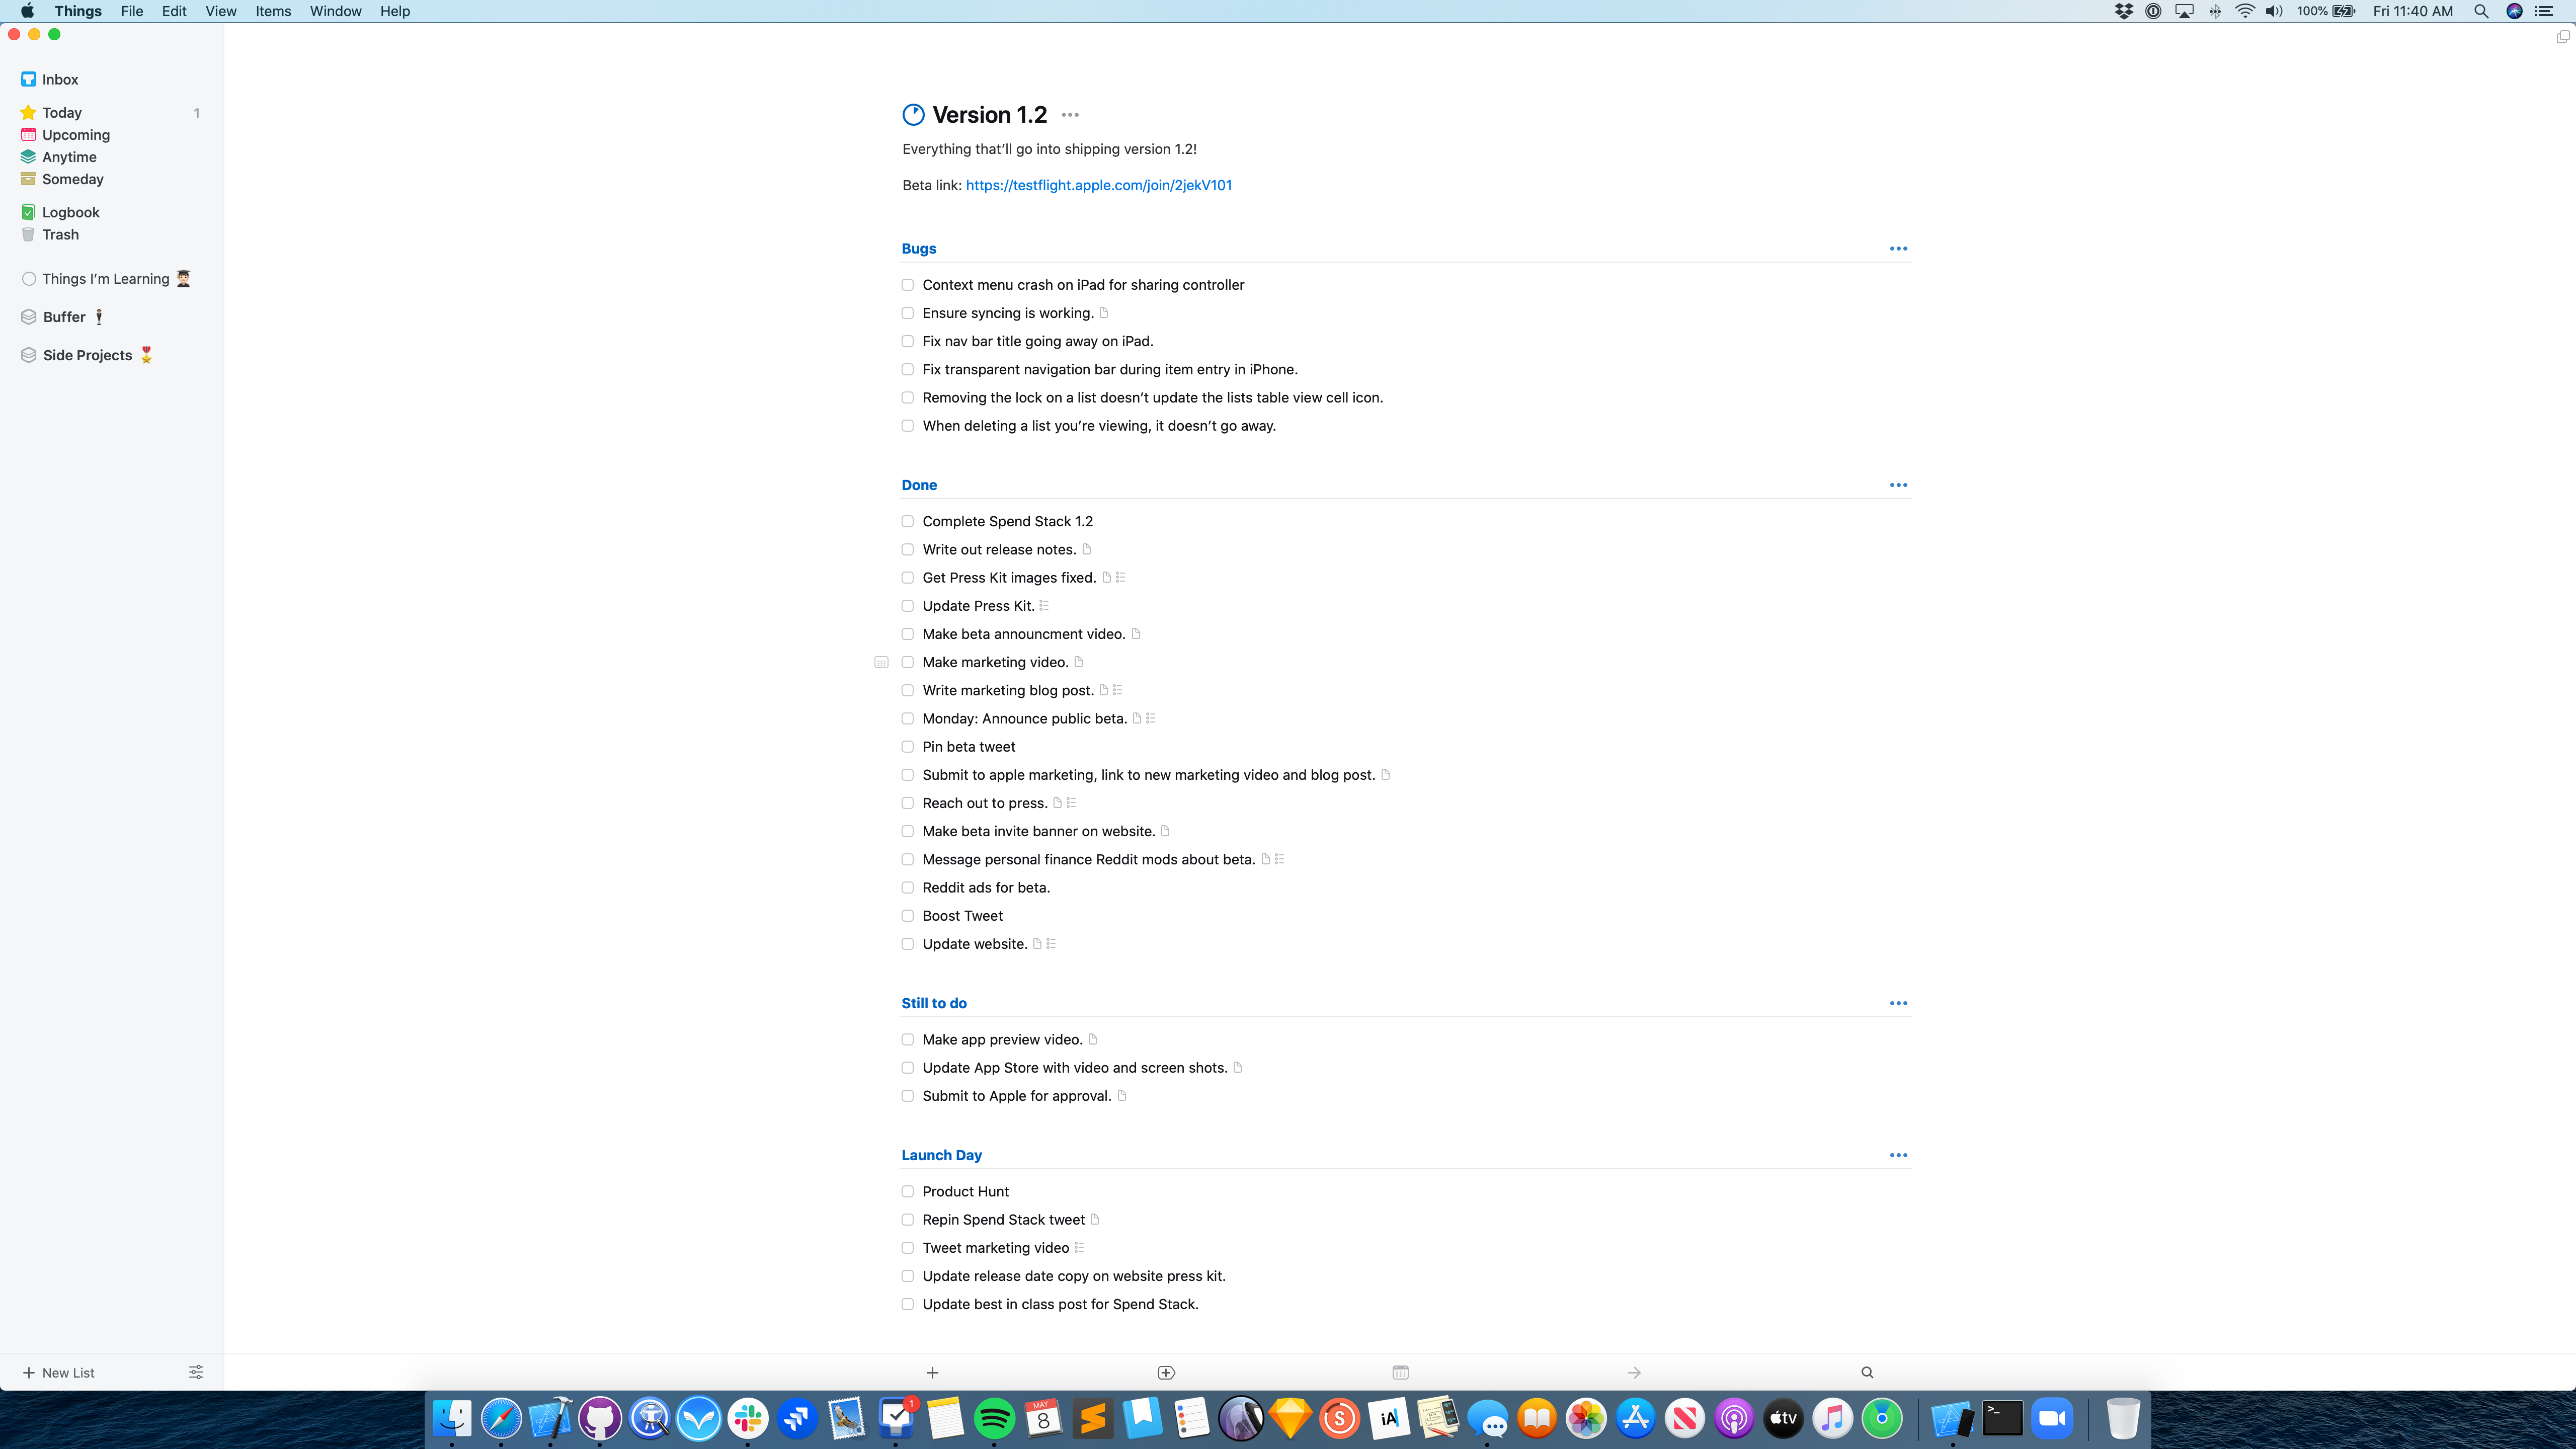
Task: Tick the 'Product Hunt' to-do checkbox
Action: click(x=908, y=1191)
